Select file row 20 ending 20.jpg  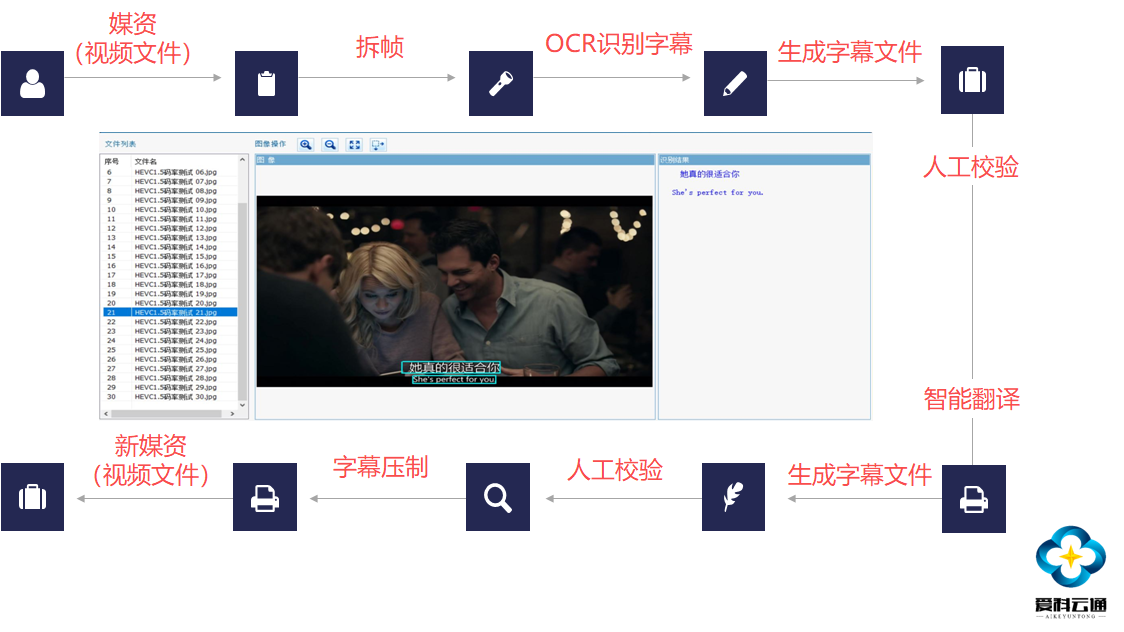point(171,303)
